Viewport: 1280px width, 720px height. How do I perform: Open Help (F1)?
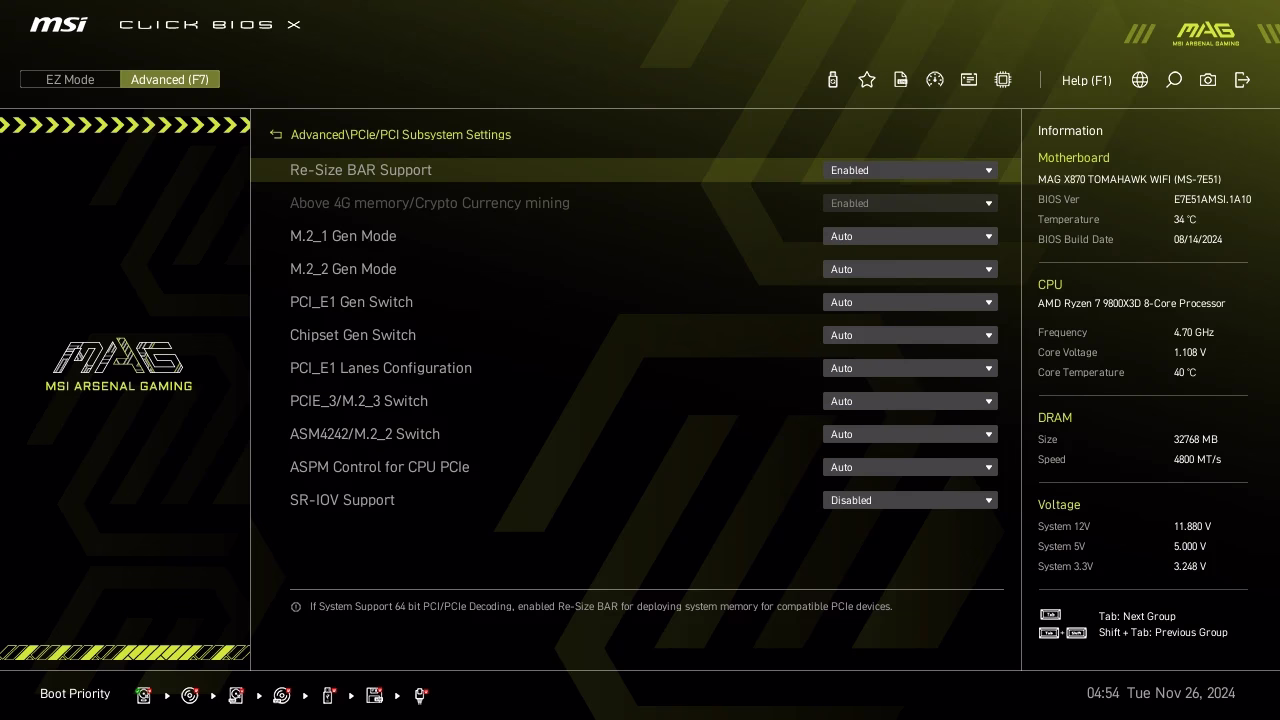coord(1087,80)
